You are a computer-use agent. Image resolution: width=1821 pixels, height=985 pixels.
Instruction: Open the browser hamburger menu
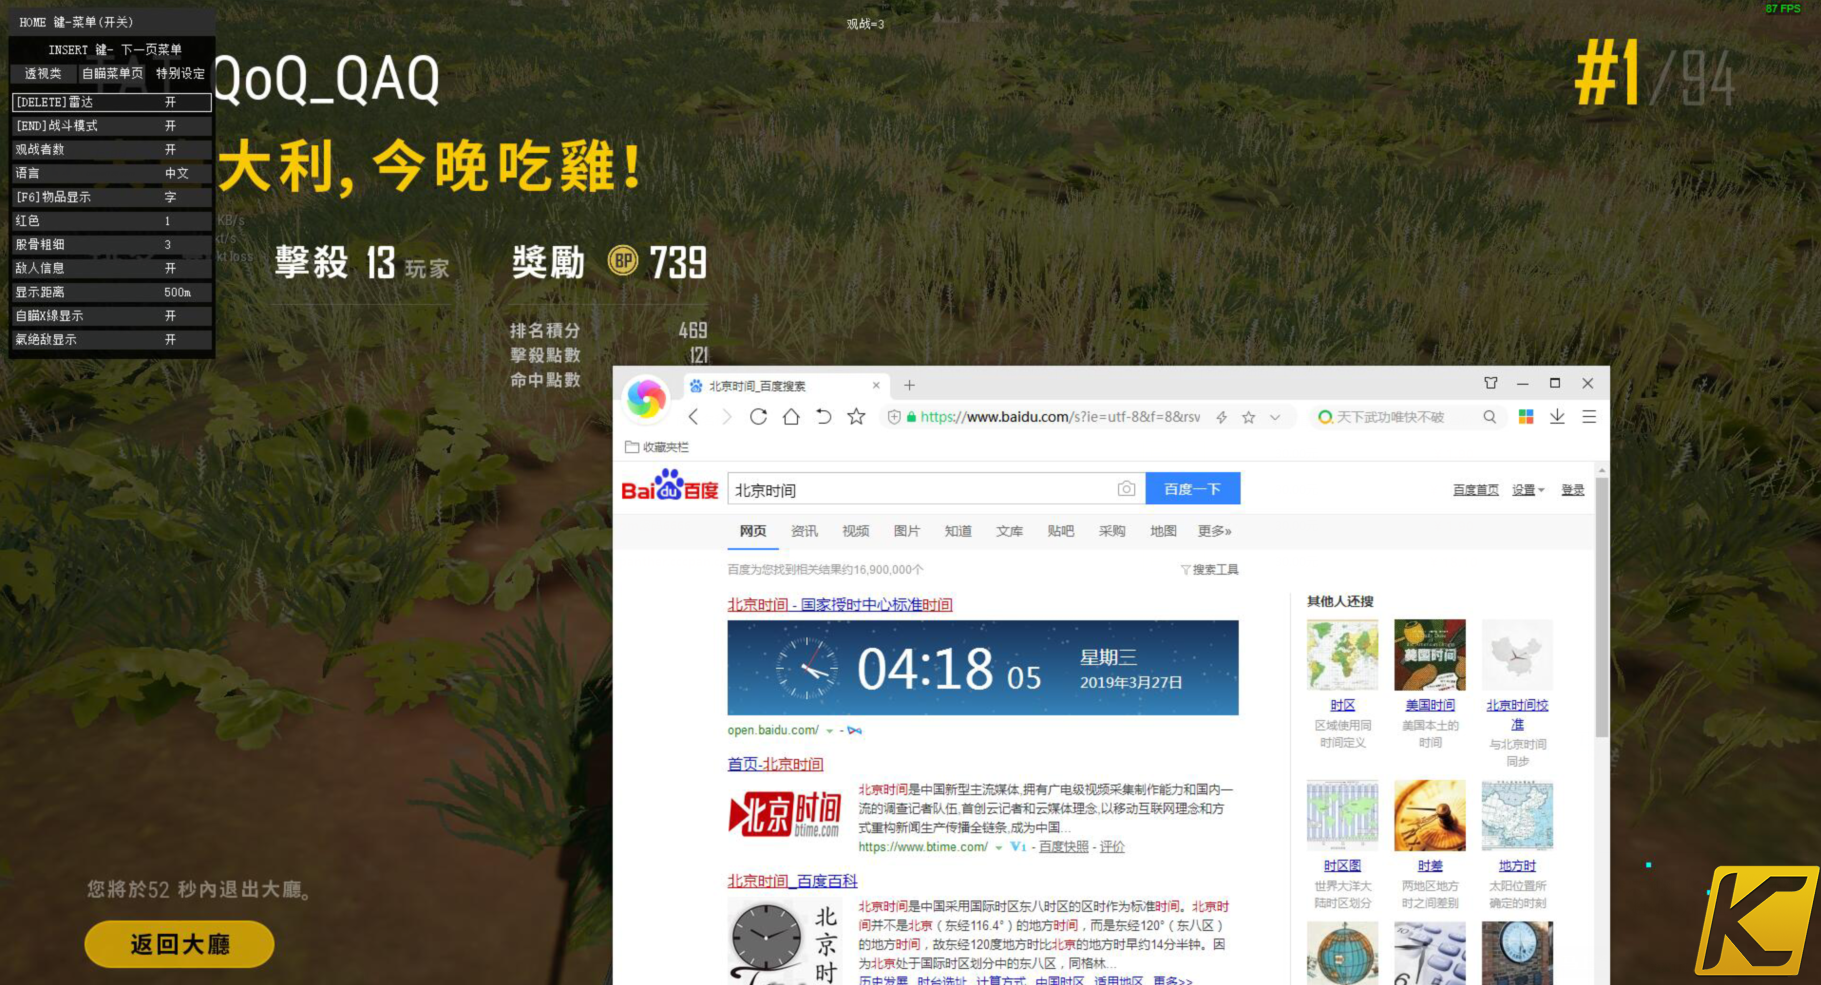click(x=1589, y=417)
